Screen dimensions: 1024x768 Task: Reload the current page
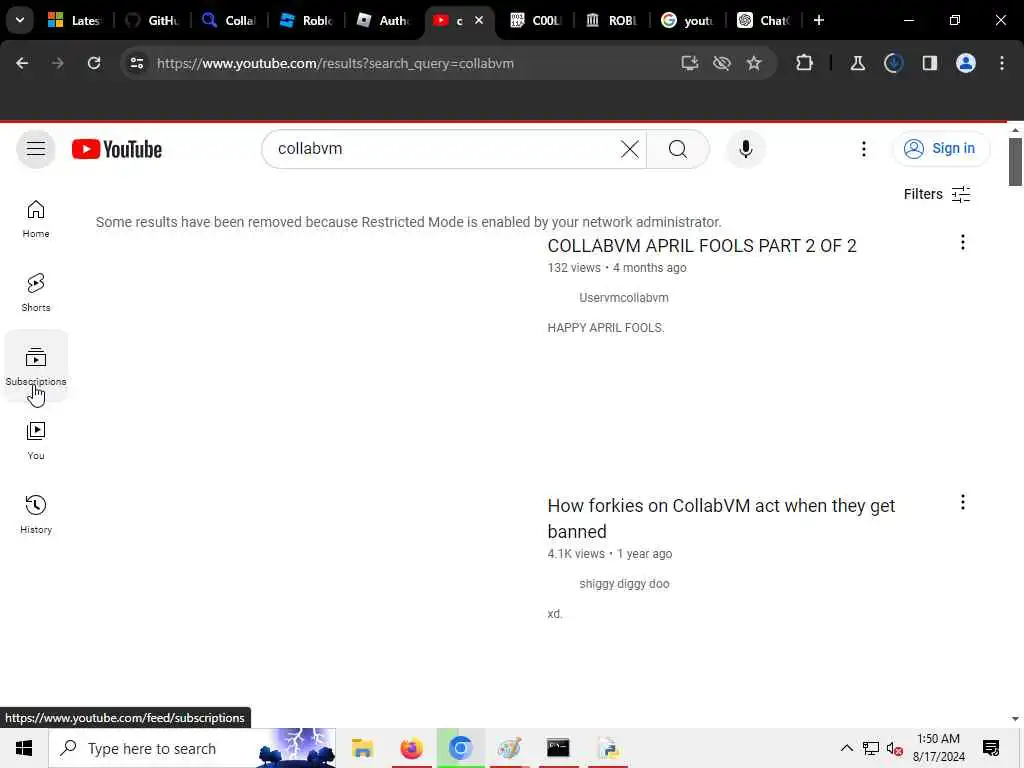pos(94,63)
